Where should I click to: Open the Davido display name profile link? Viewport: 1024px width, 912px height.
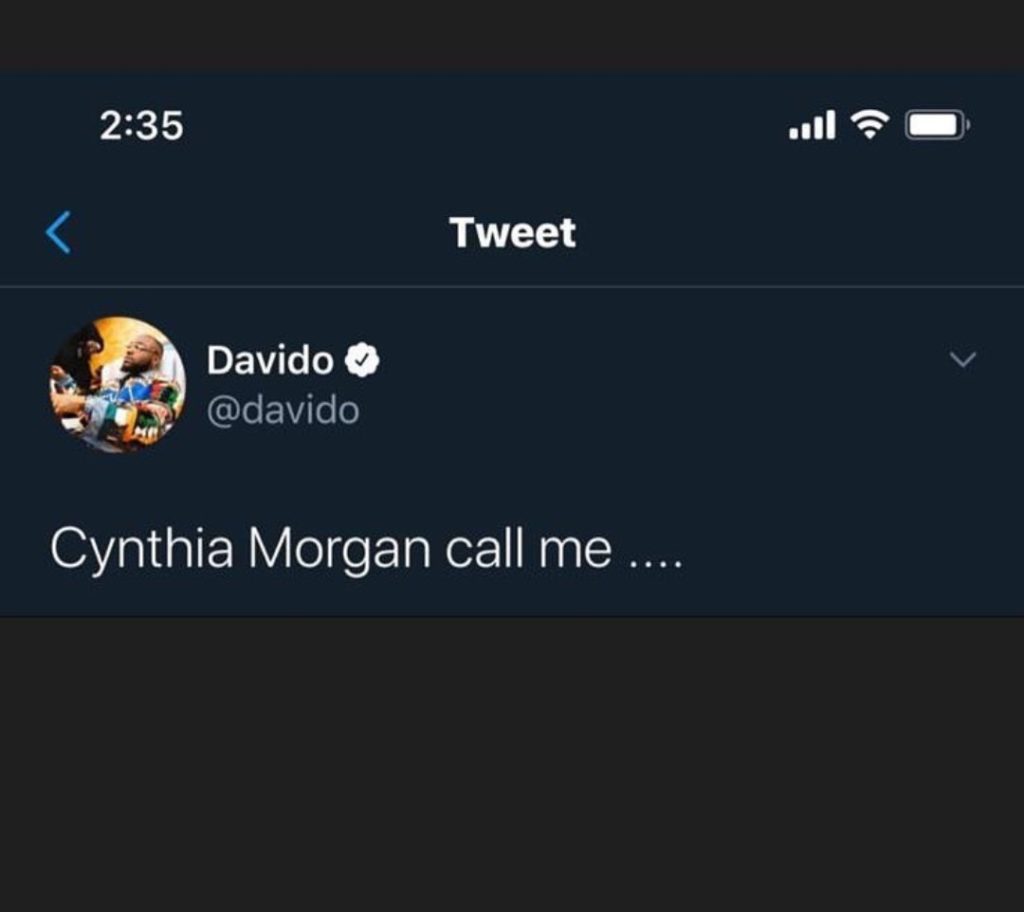[270, 360]
